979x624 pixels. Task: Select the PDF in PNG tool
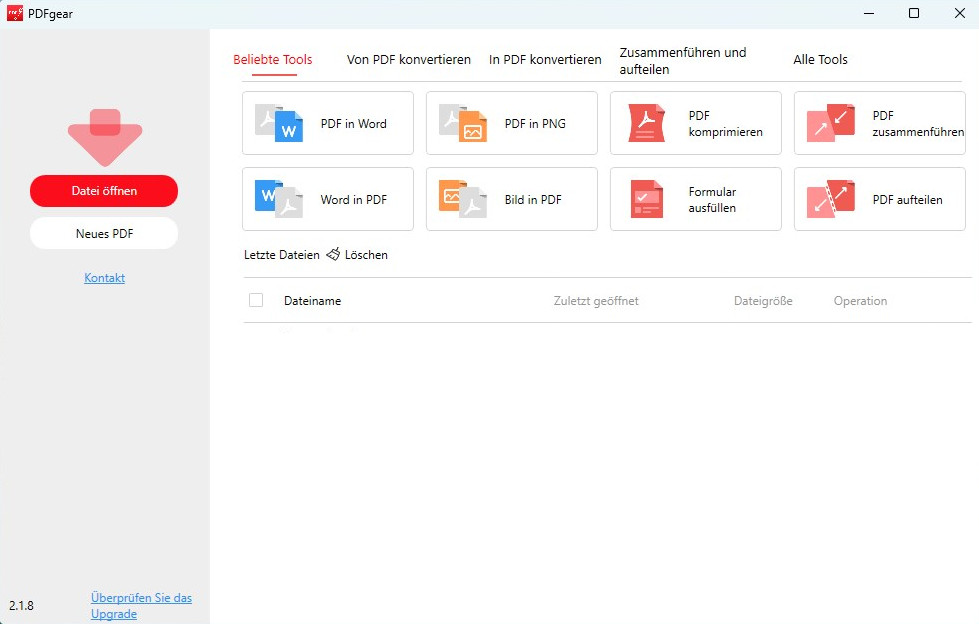[511, 123]
